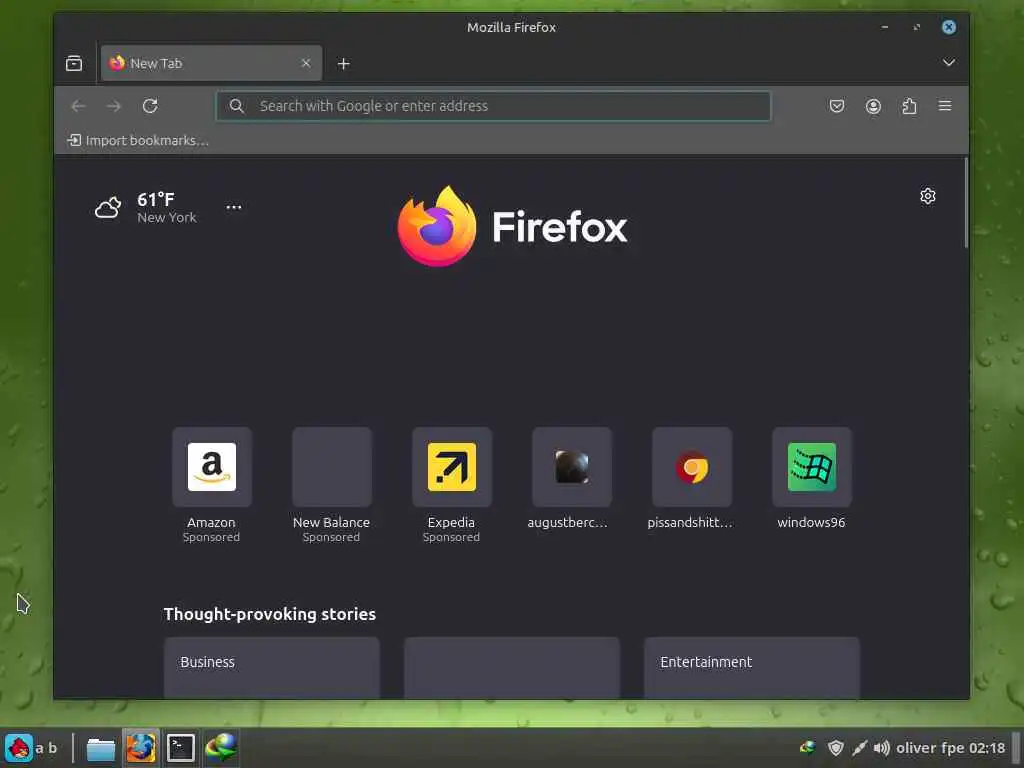This screenshot has width=1024, height=768.
Task: Open the Business story card
Action: pyautogui.click(x=272, y=668)
